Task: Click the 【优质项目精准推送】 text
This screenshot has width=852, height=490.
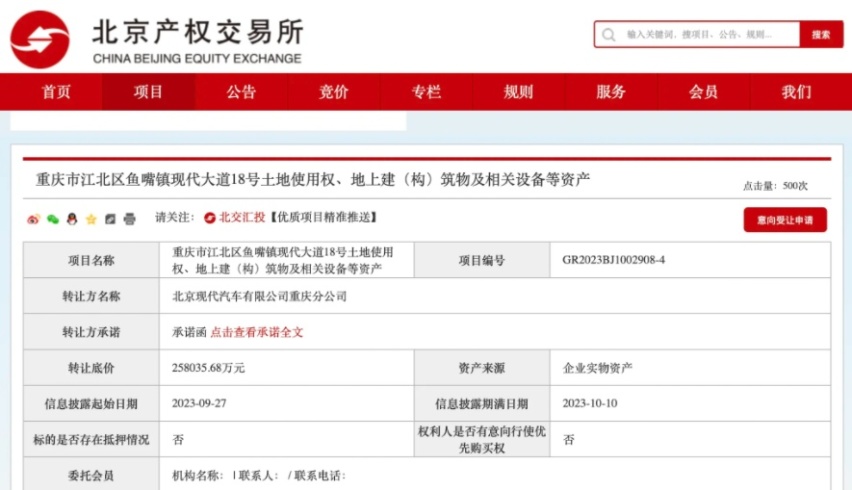Action: [324, 217]
